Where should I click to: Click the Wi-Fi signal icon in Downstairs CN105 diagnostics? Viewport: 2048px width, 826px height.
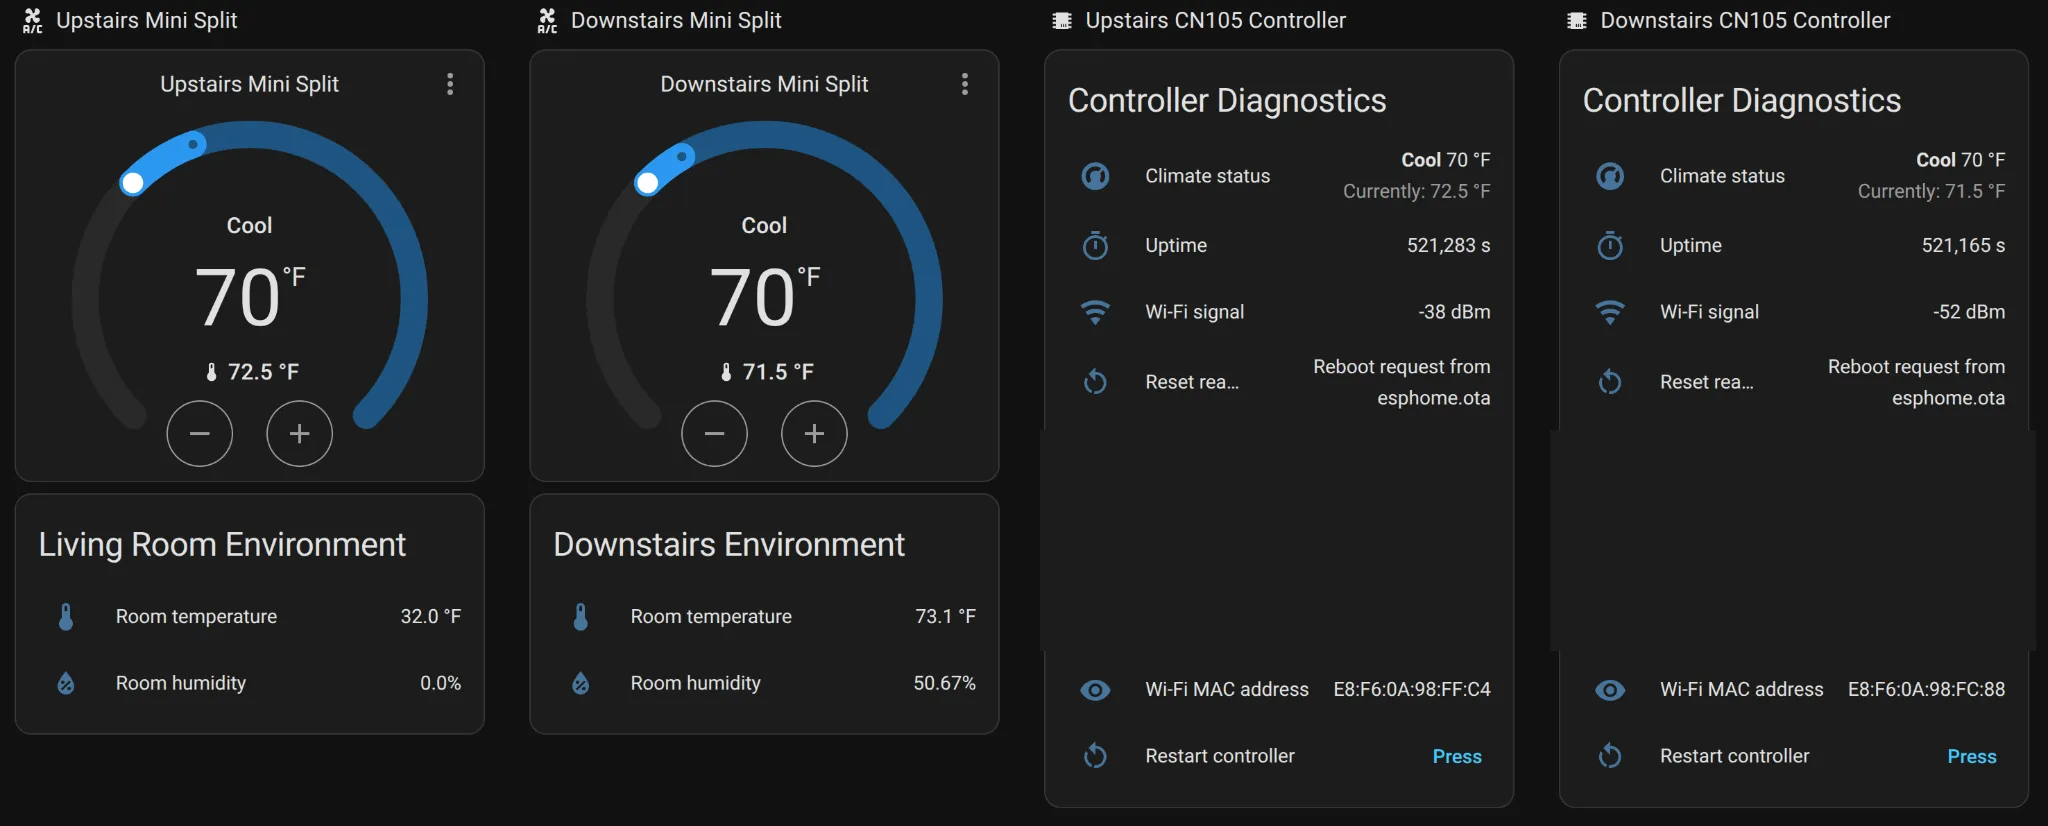[1610, 312]
